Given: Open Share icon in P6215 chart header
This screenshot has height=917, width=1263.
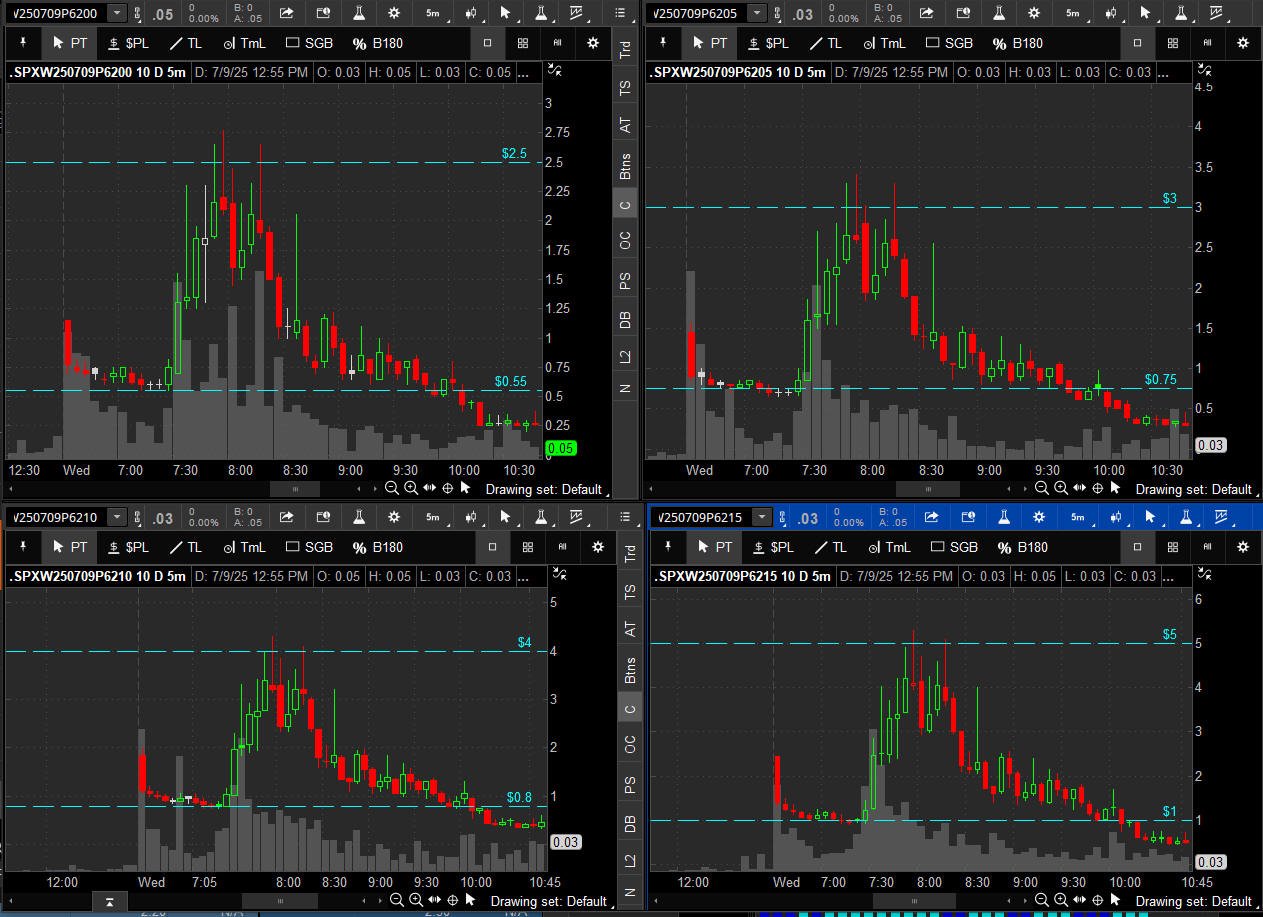Looking at the screenshot, I should (x=932, y=517).
